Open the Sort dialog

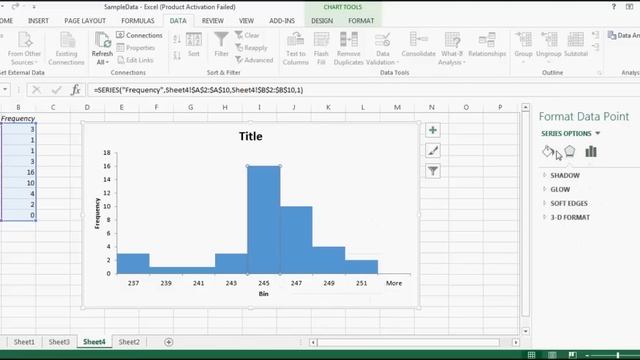tap(194, 44)
